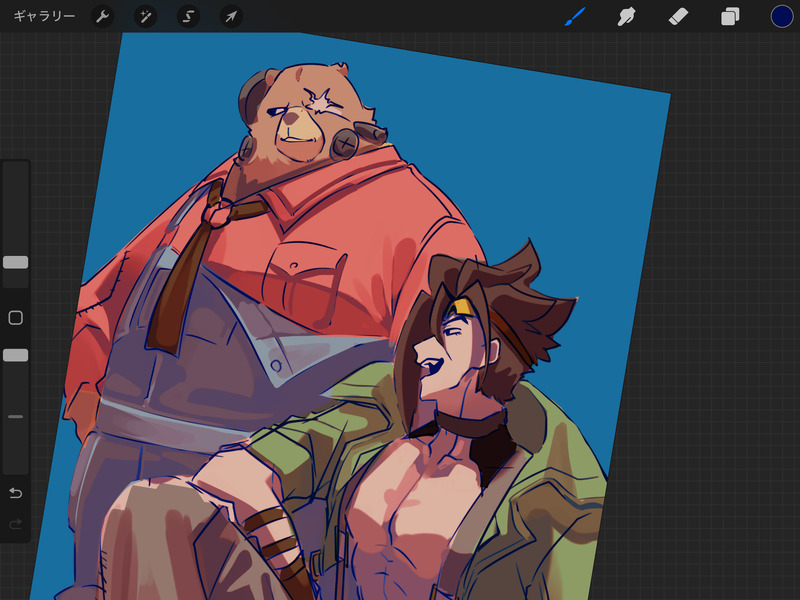800x600 pixels.
Task: Open the ギャラリー gallery view
Action: tap(44, 16)
